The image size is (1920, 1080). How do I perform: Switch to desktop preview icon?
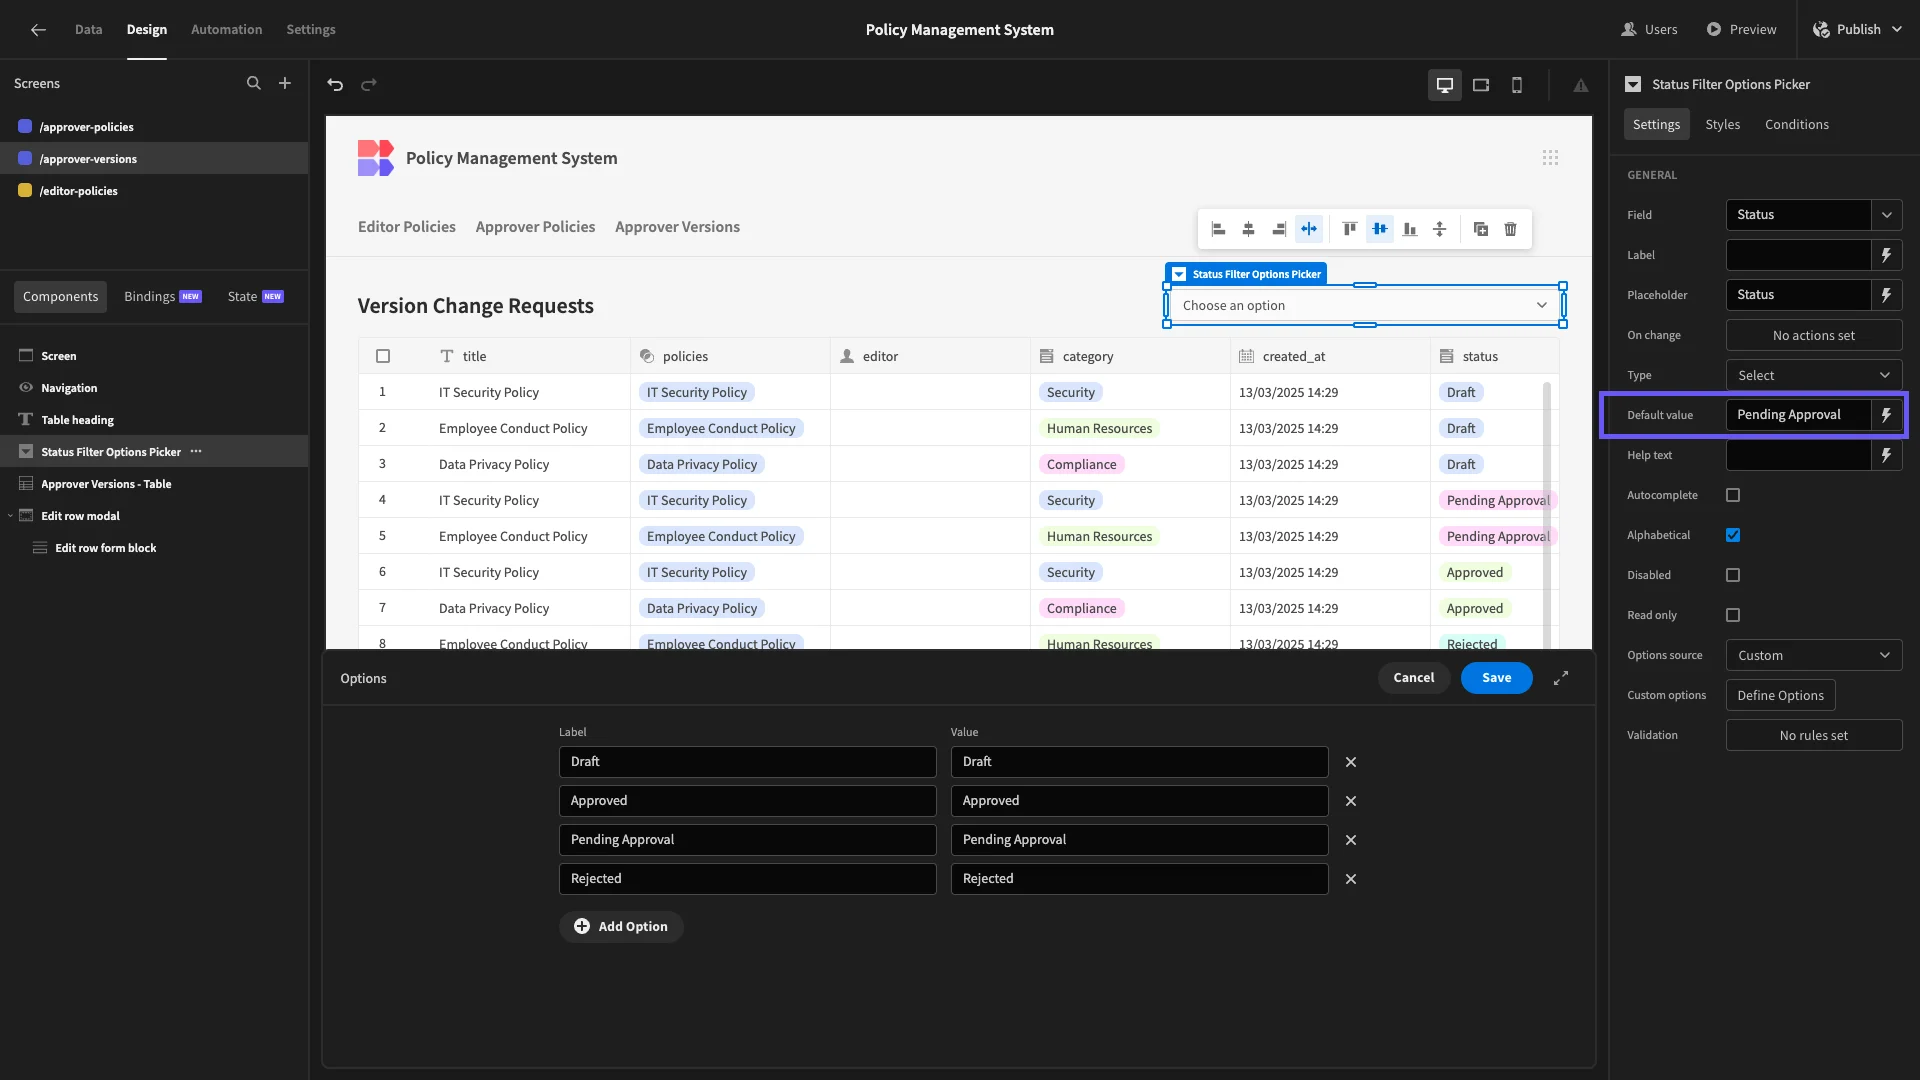click(x=1445, y=85)
